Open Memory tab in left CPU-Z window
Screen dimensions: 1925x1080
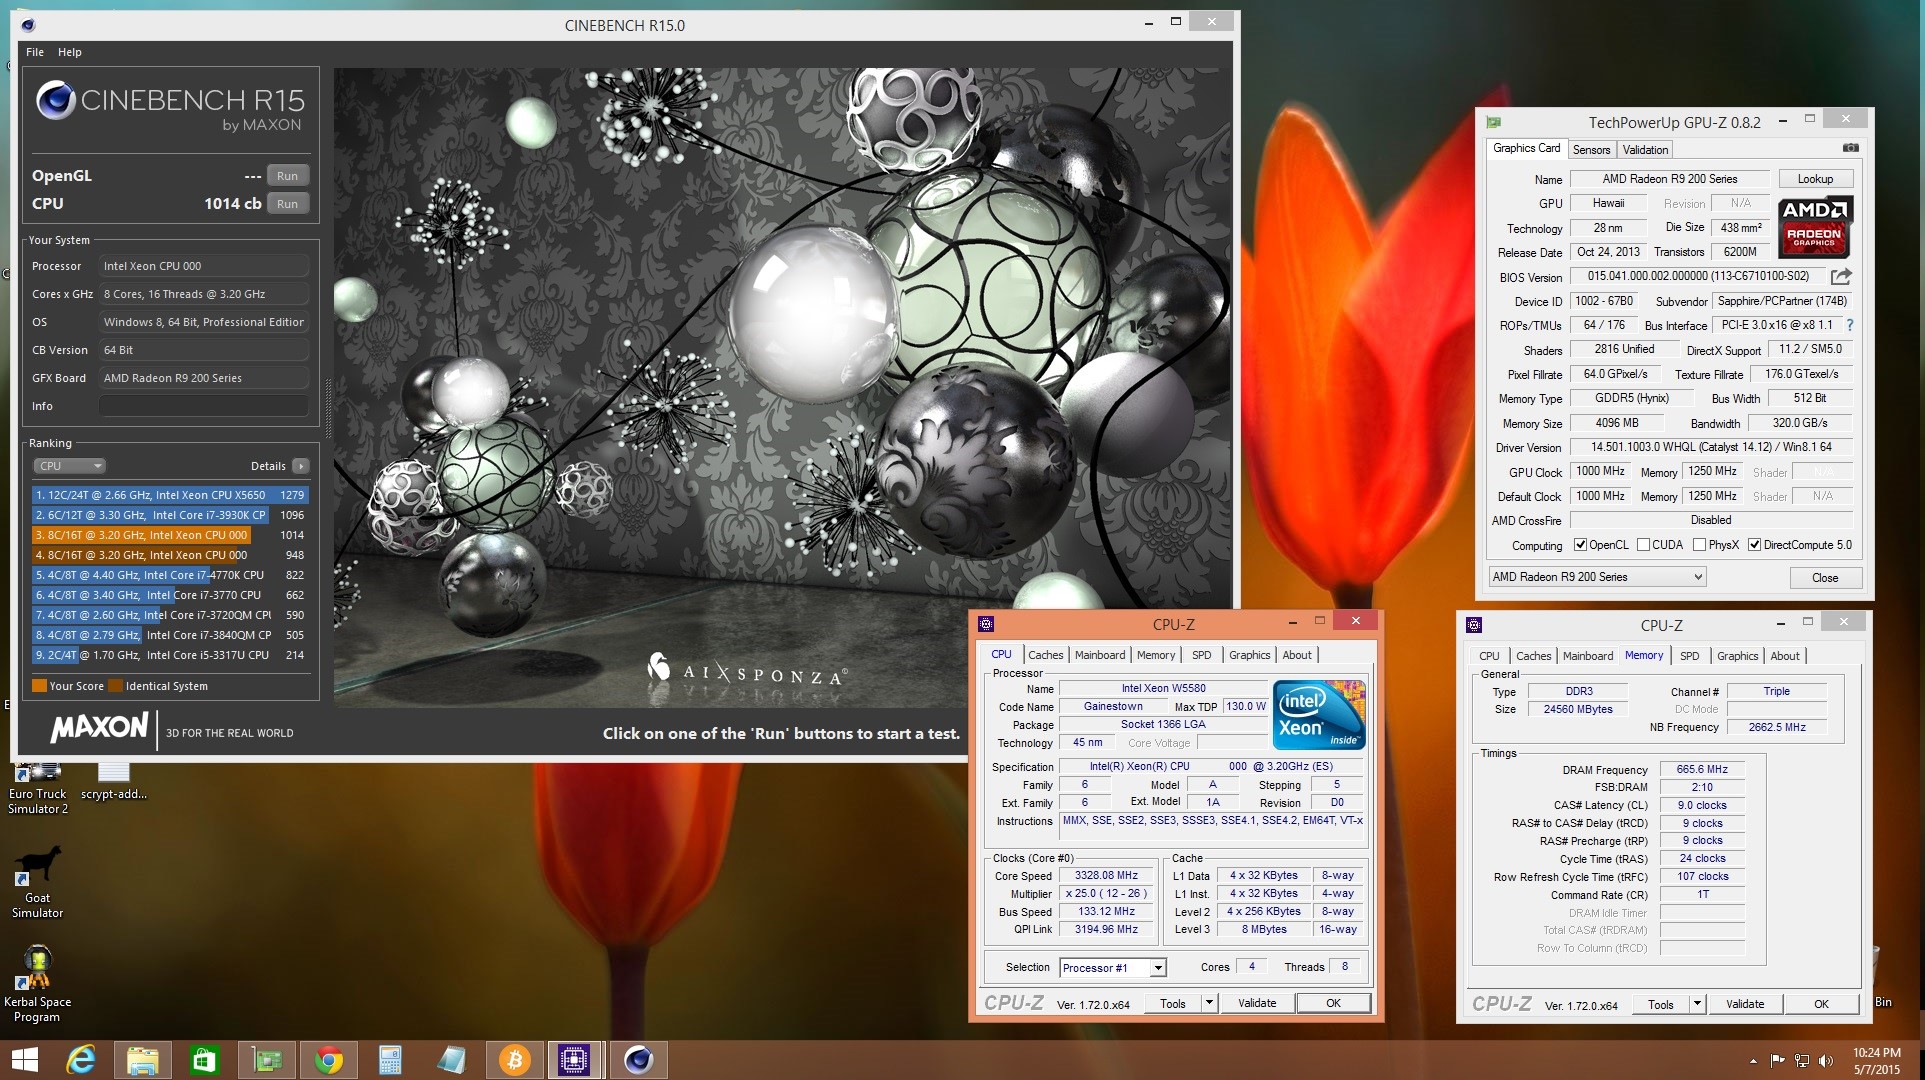pyautogui.click(x=1156, y=655)
